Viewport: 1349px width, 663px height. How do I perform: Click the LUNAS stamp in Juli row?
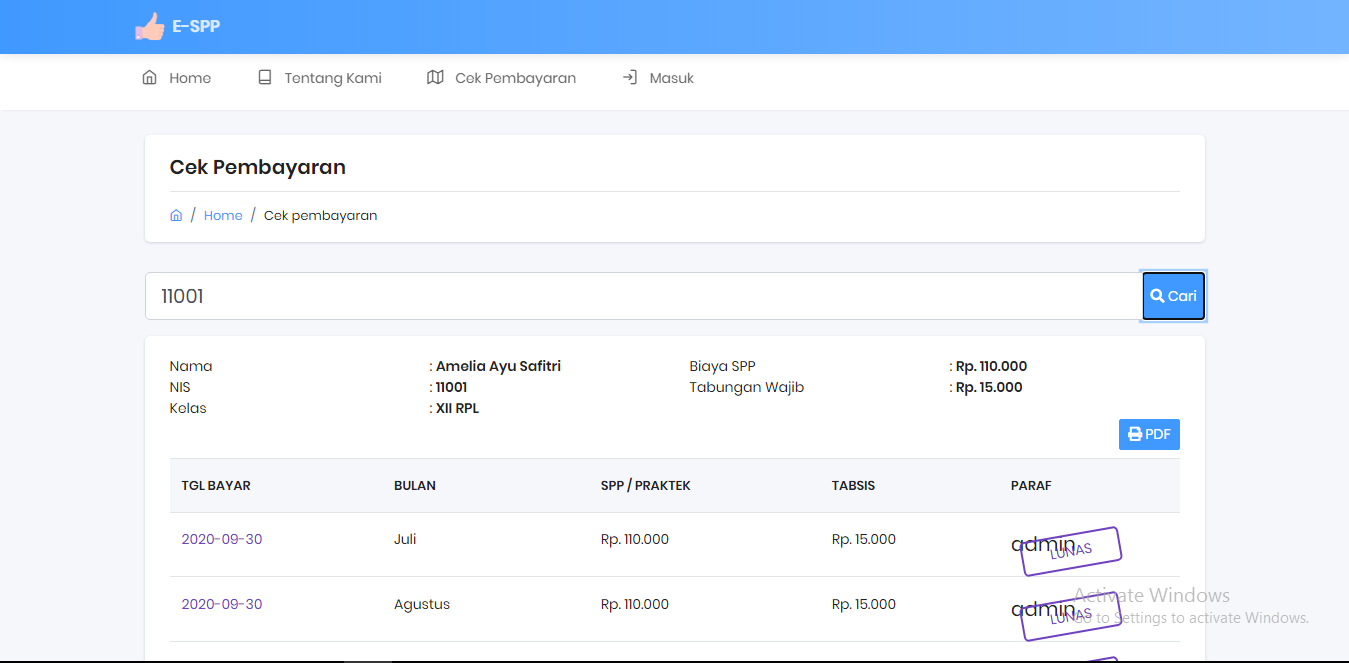tap(1071, 551)
